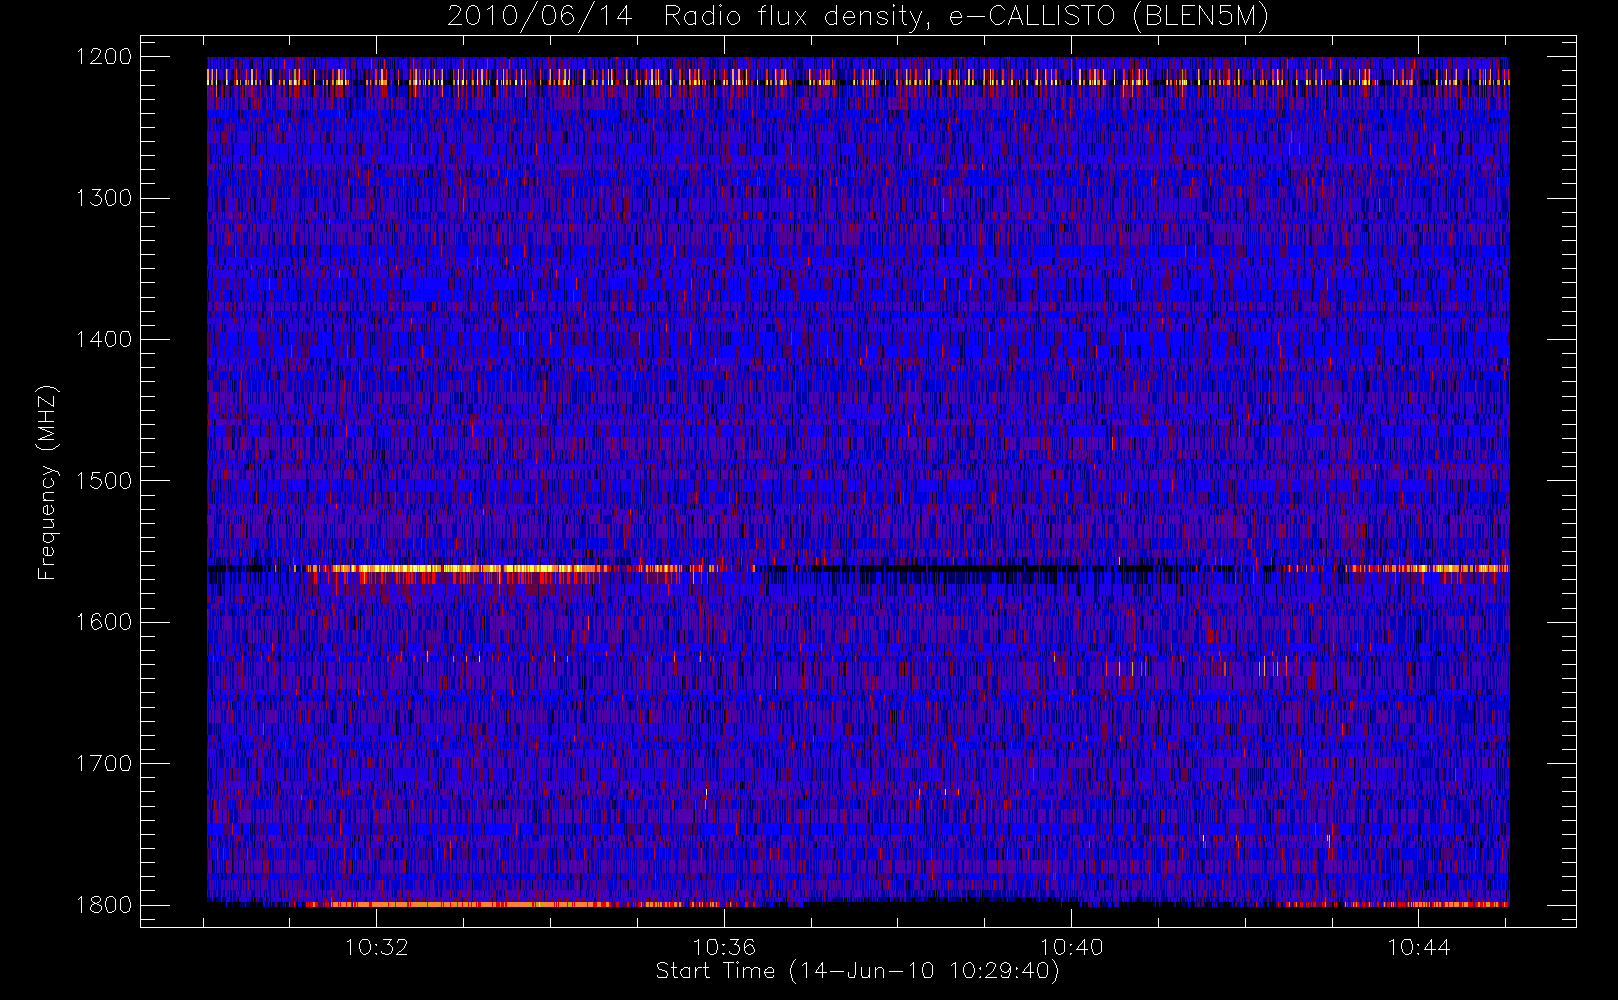Select the 1600 frequency axis label
The height and width of the screenshot is (1000, 1618).
pos(104,622)
